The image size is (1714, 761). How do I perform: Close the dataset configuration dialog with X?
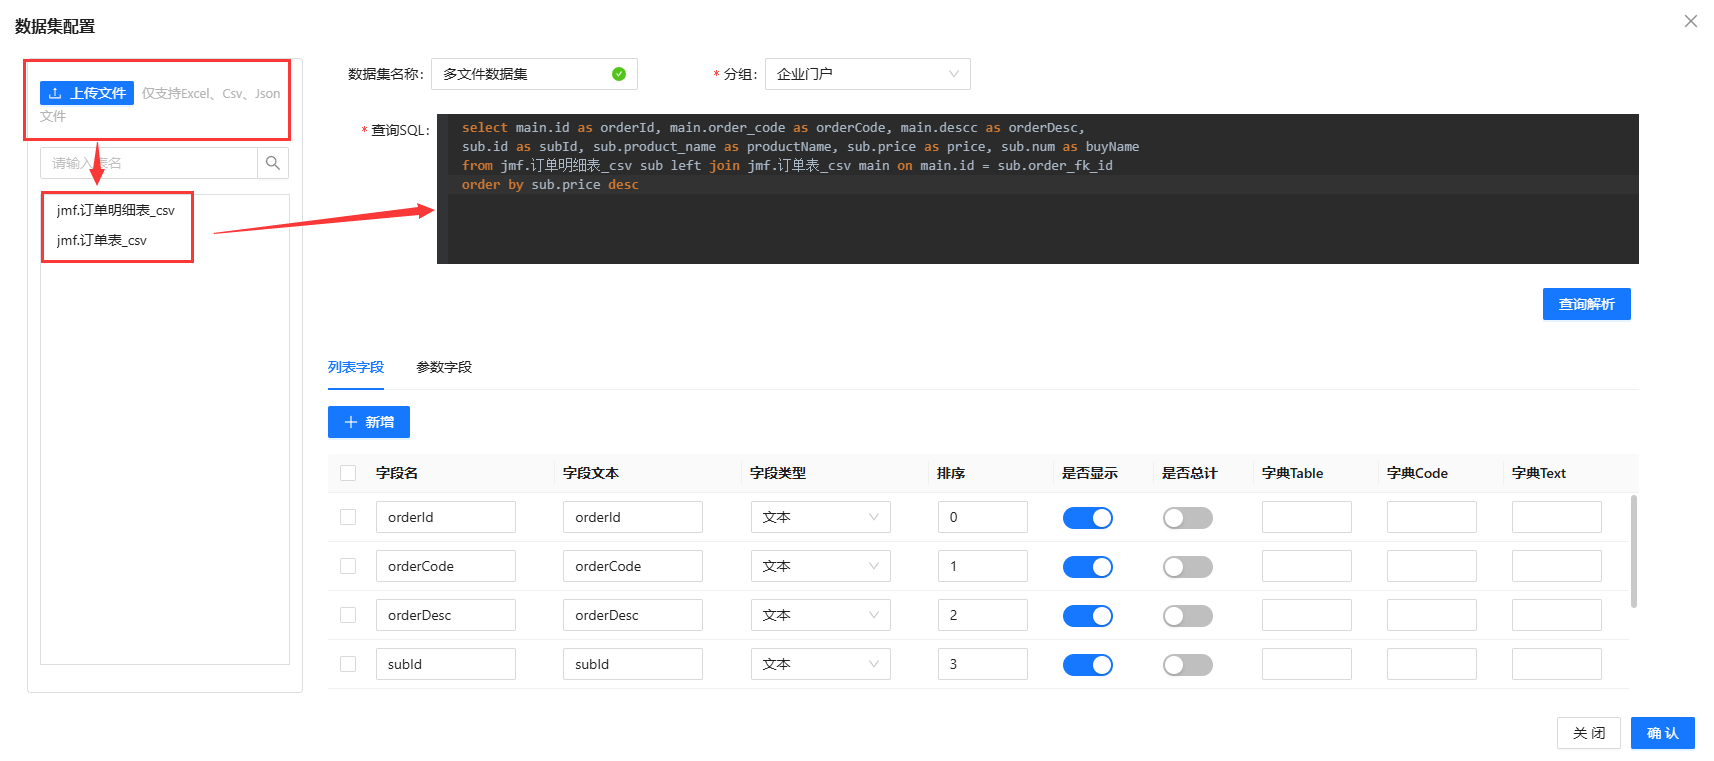[x=1690, y=21]
